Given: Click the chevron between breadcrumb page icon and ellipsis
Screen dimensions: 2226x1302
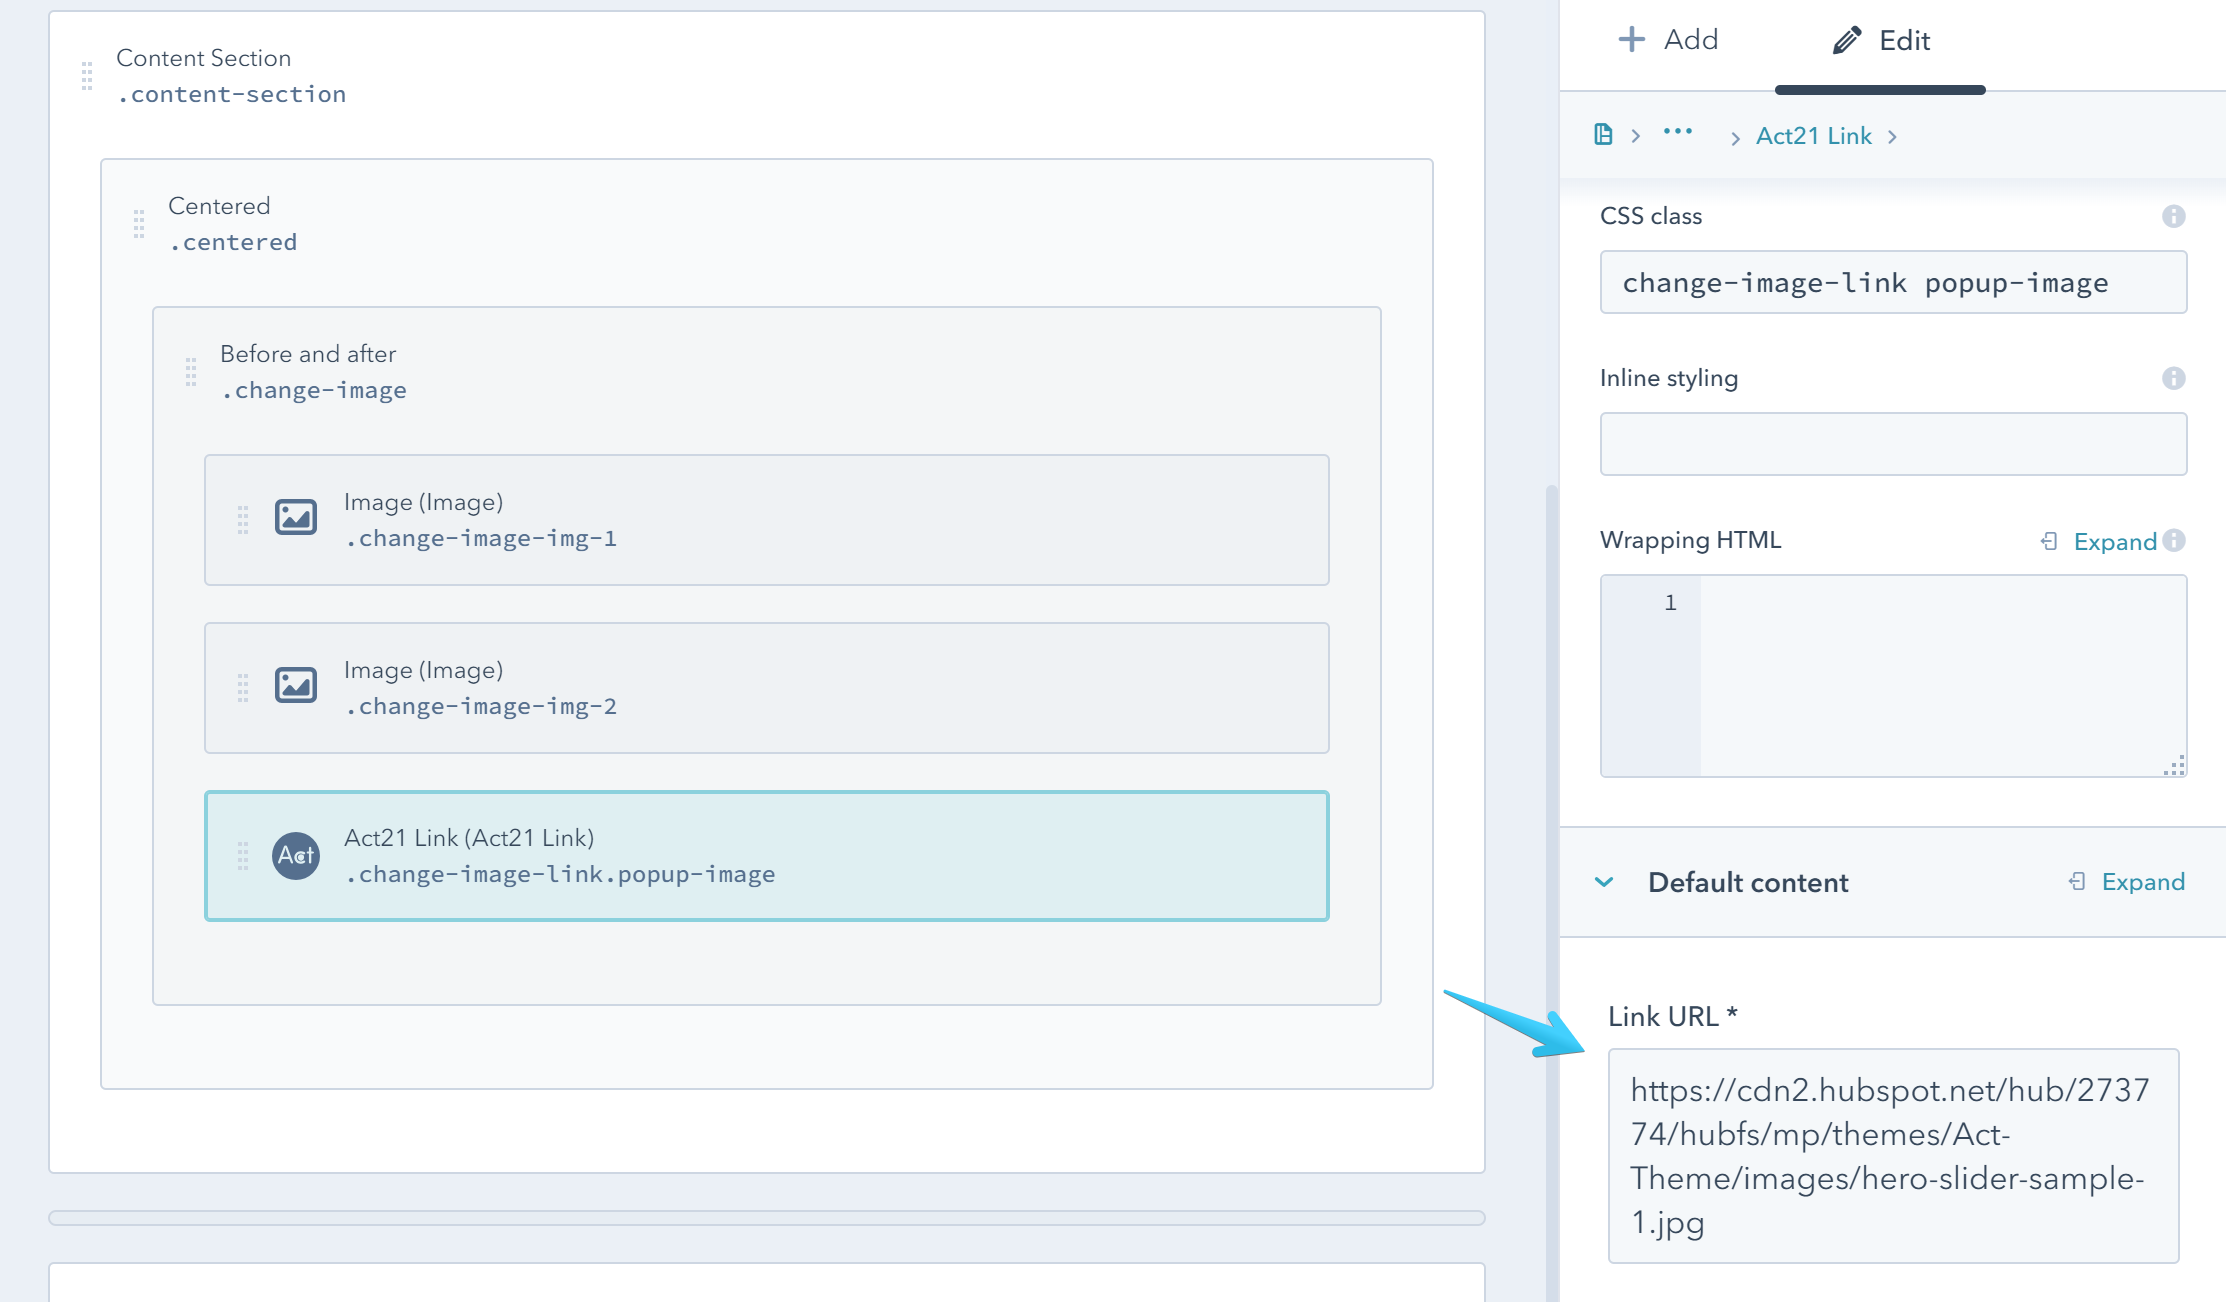Looking at the screenshot, I should 1637,134.
